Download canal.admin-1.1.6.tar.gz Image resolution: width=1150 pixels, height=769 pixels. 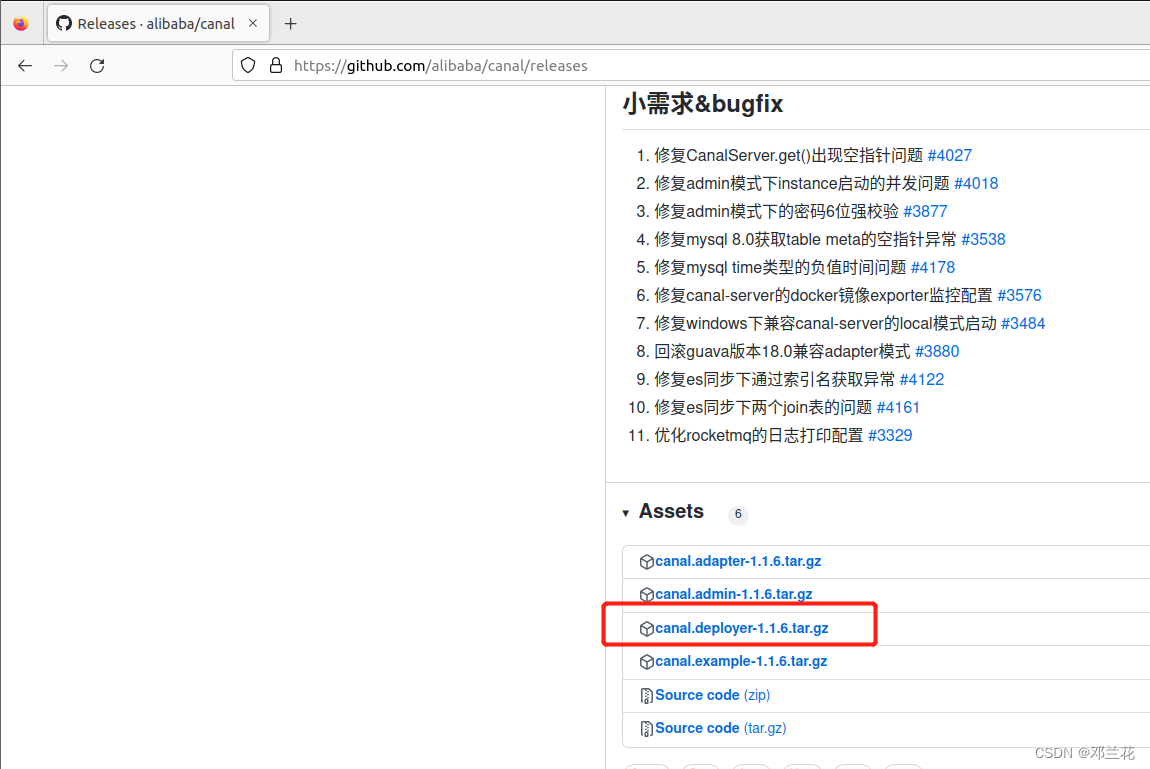[733, 595]
